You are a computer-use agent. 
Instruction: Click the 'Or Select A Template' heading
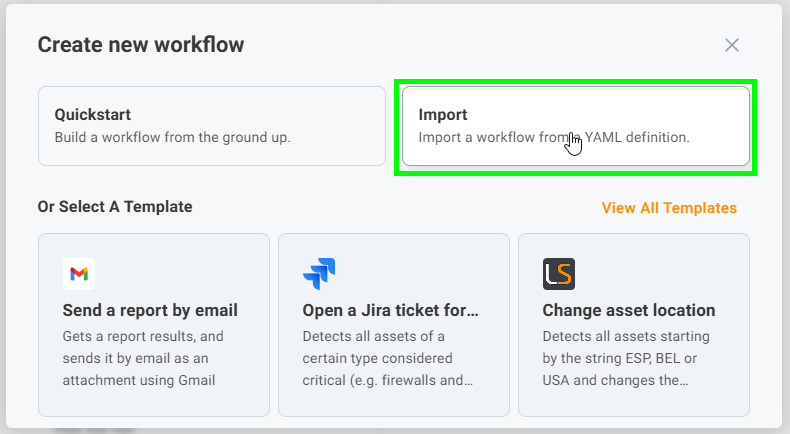[x=115, y=207]
